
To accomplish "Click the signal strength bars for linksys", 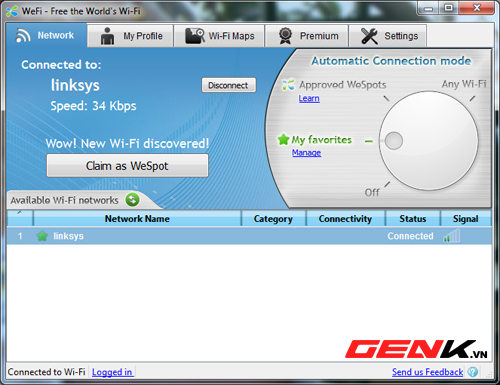I will pyautogui.click(x=452, y=236).
